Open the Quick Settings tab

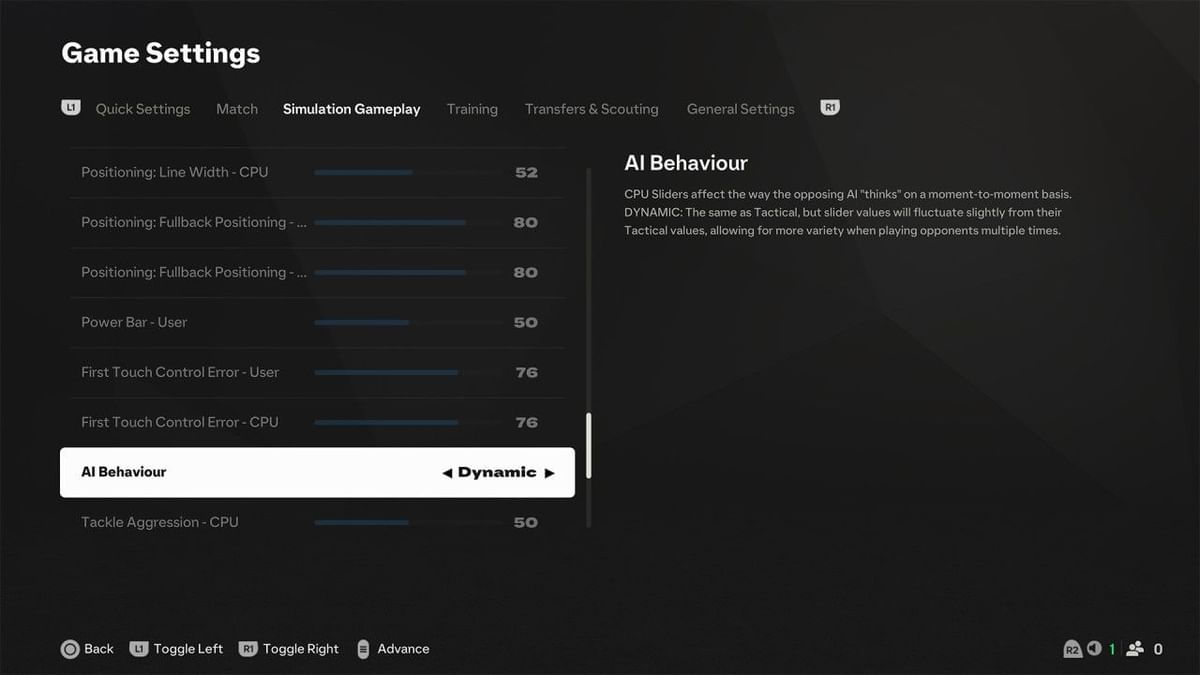pos(142,108)
